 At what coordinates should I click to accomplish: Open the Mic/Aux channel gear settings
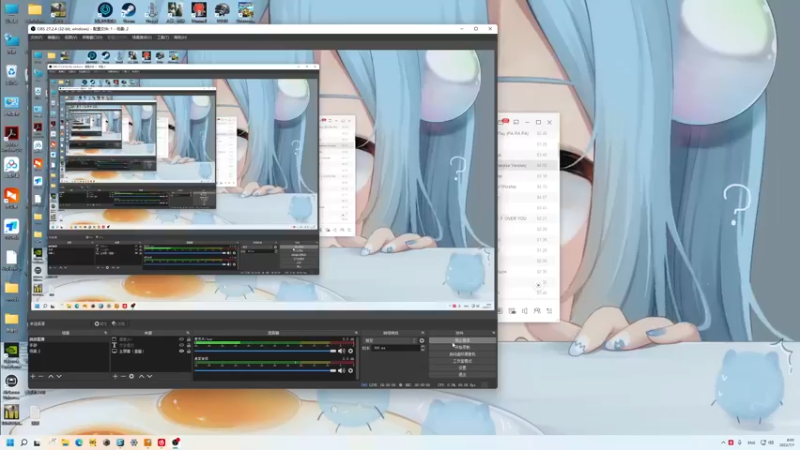tap(351, 351)
